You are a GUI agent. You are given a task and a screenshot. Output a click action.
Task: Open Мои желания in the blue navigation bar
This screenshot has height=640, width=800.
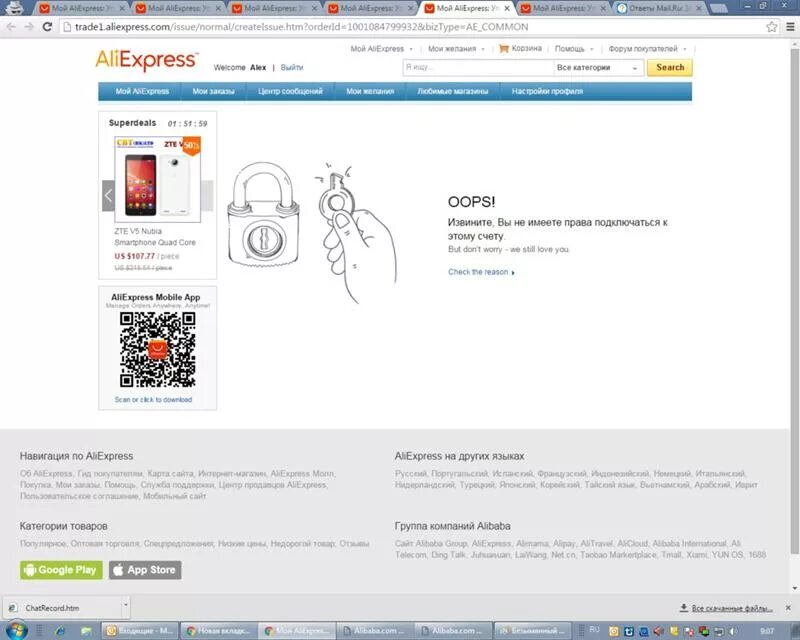[x=370, y=91]
